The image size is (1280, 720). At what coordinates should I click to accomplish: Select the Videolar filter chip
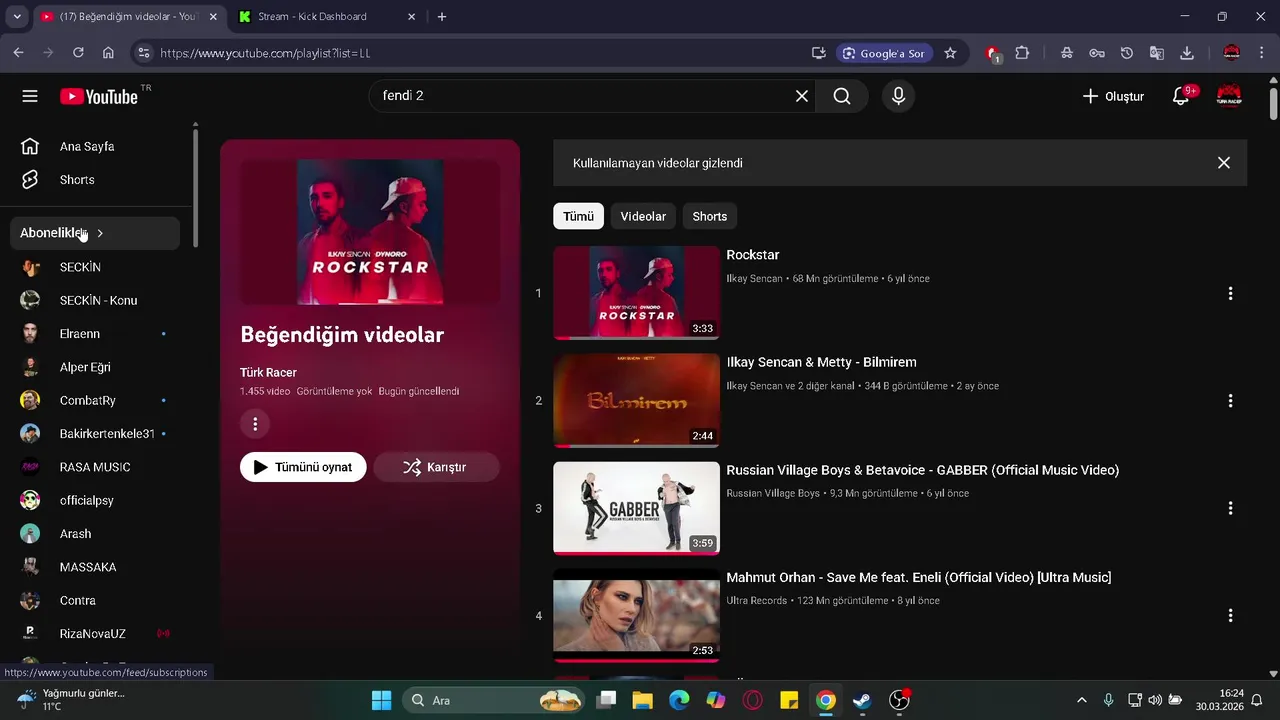click(643, 216)
